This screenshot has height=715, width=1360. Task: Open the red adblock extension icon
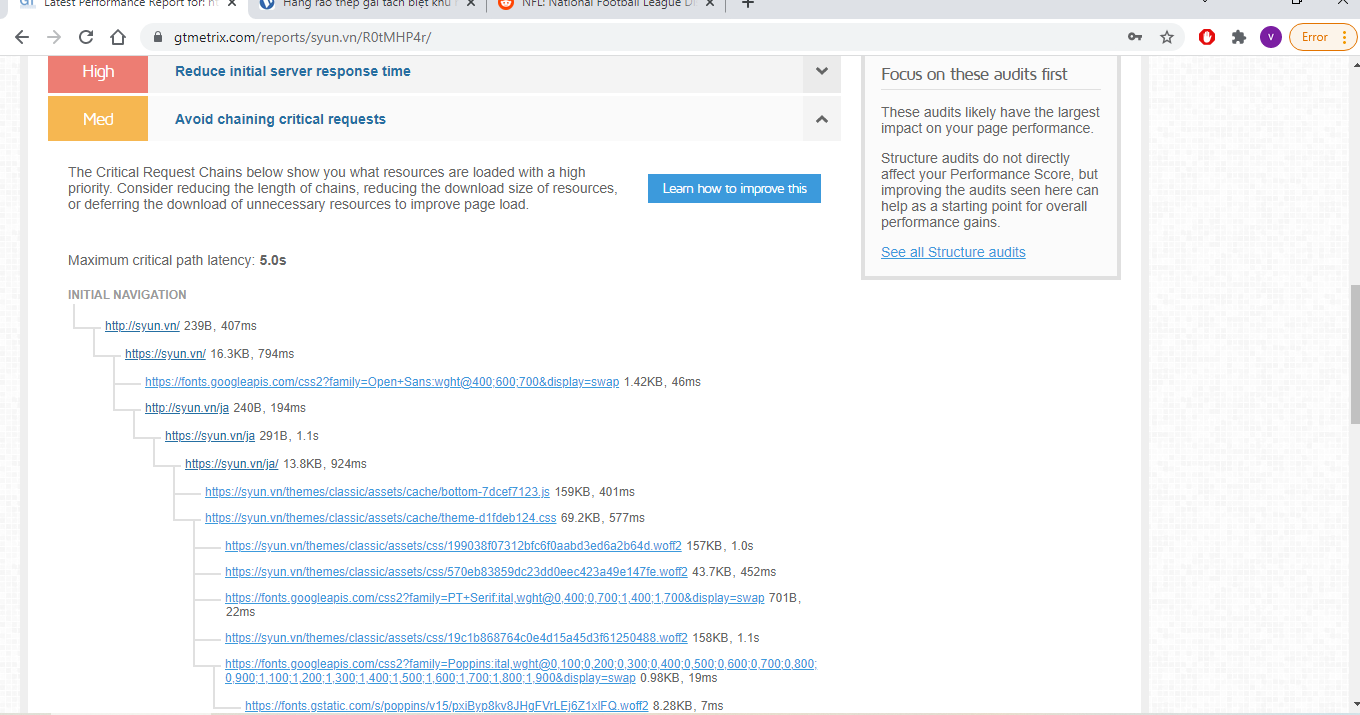[x=1207, y=37]
